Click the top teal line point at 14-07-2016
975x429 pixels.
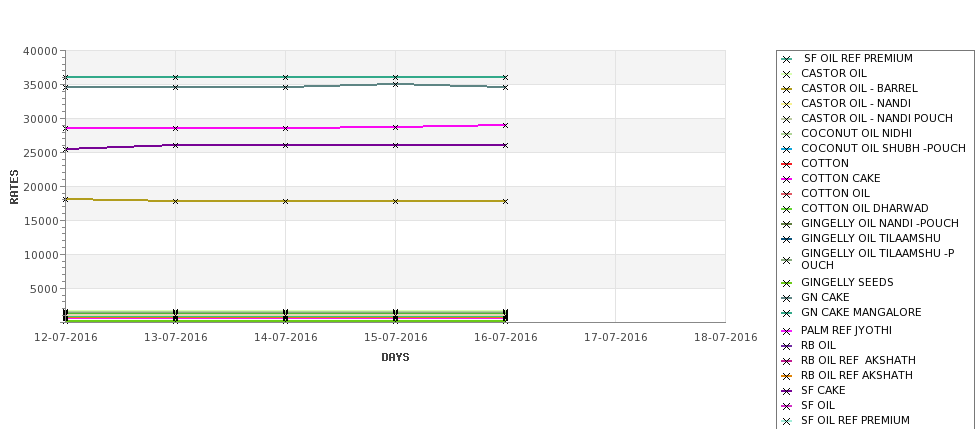(285, 77)
